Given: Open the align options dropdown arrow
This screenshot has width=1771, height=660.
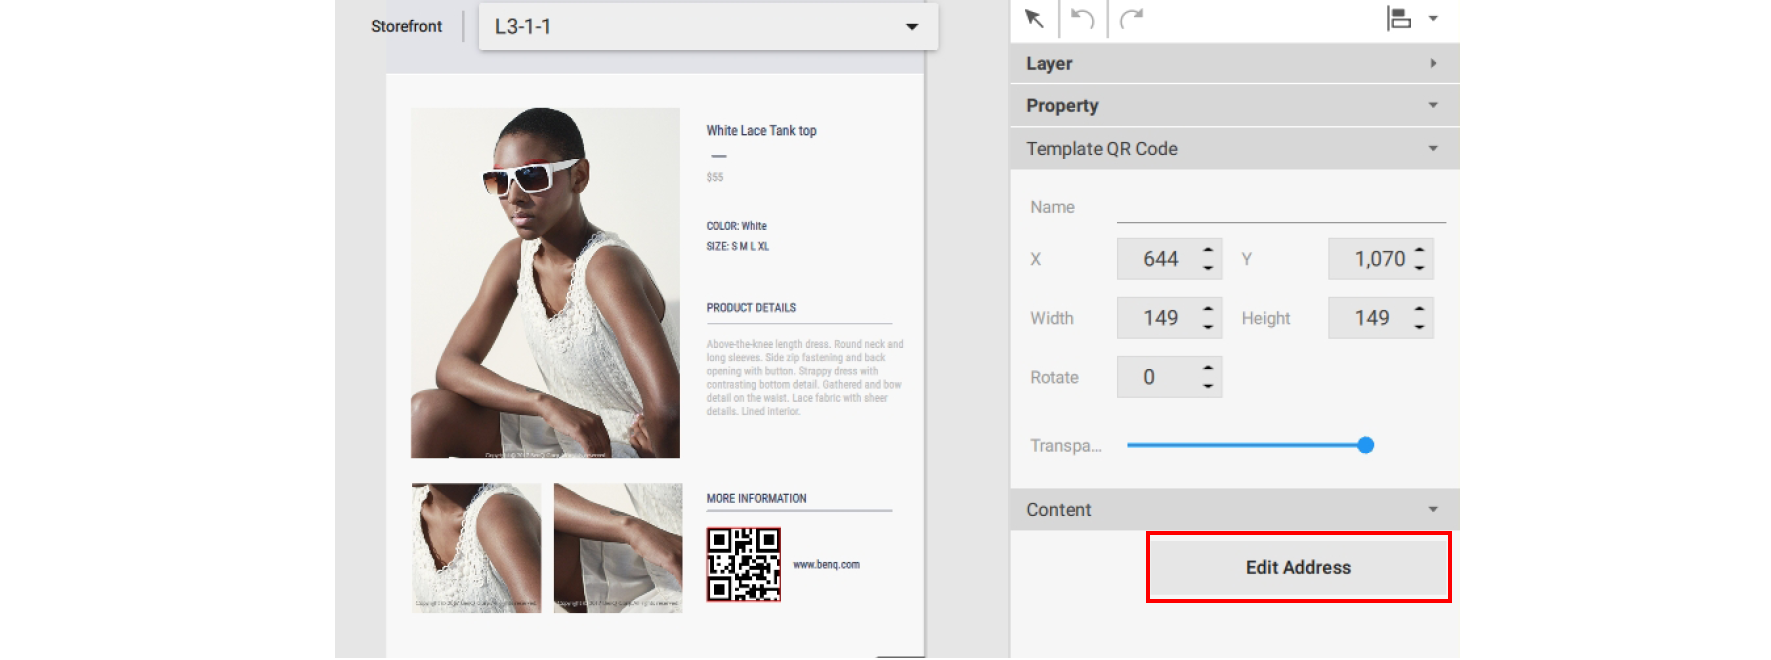Looking at the screenshot, I should [x=1433, y=19].
